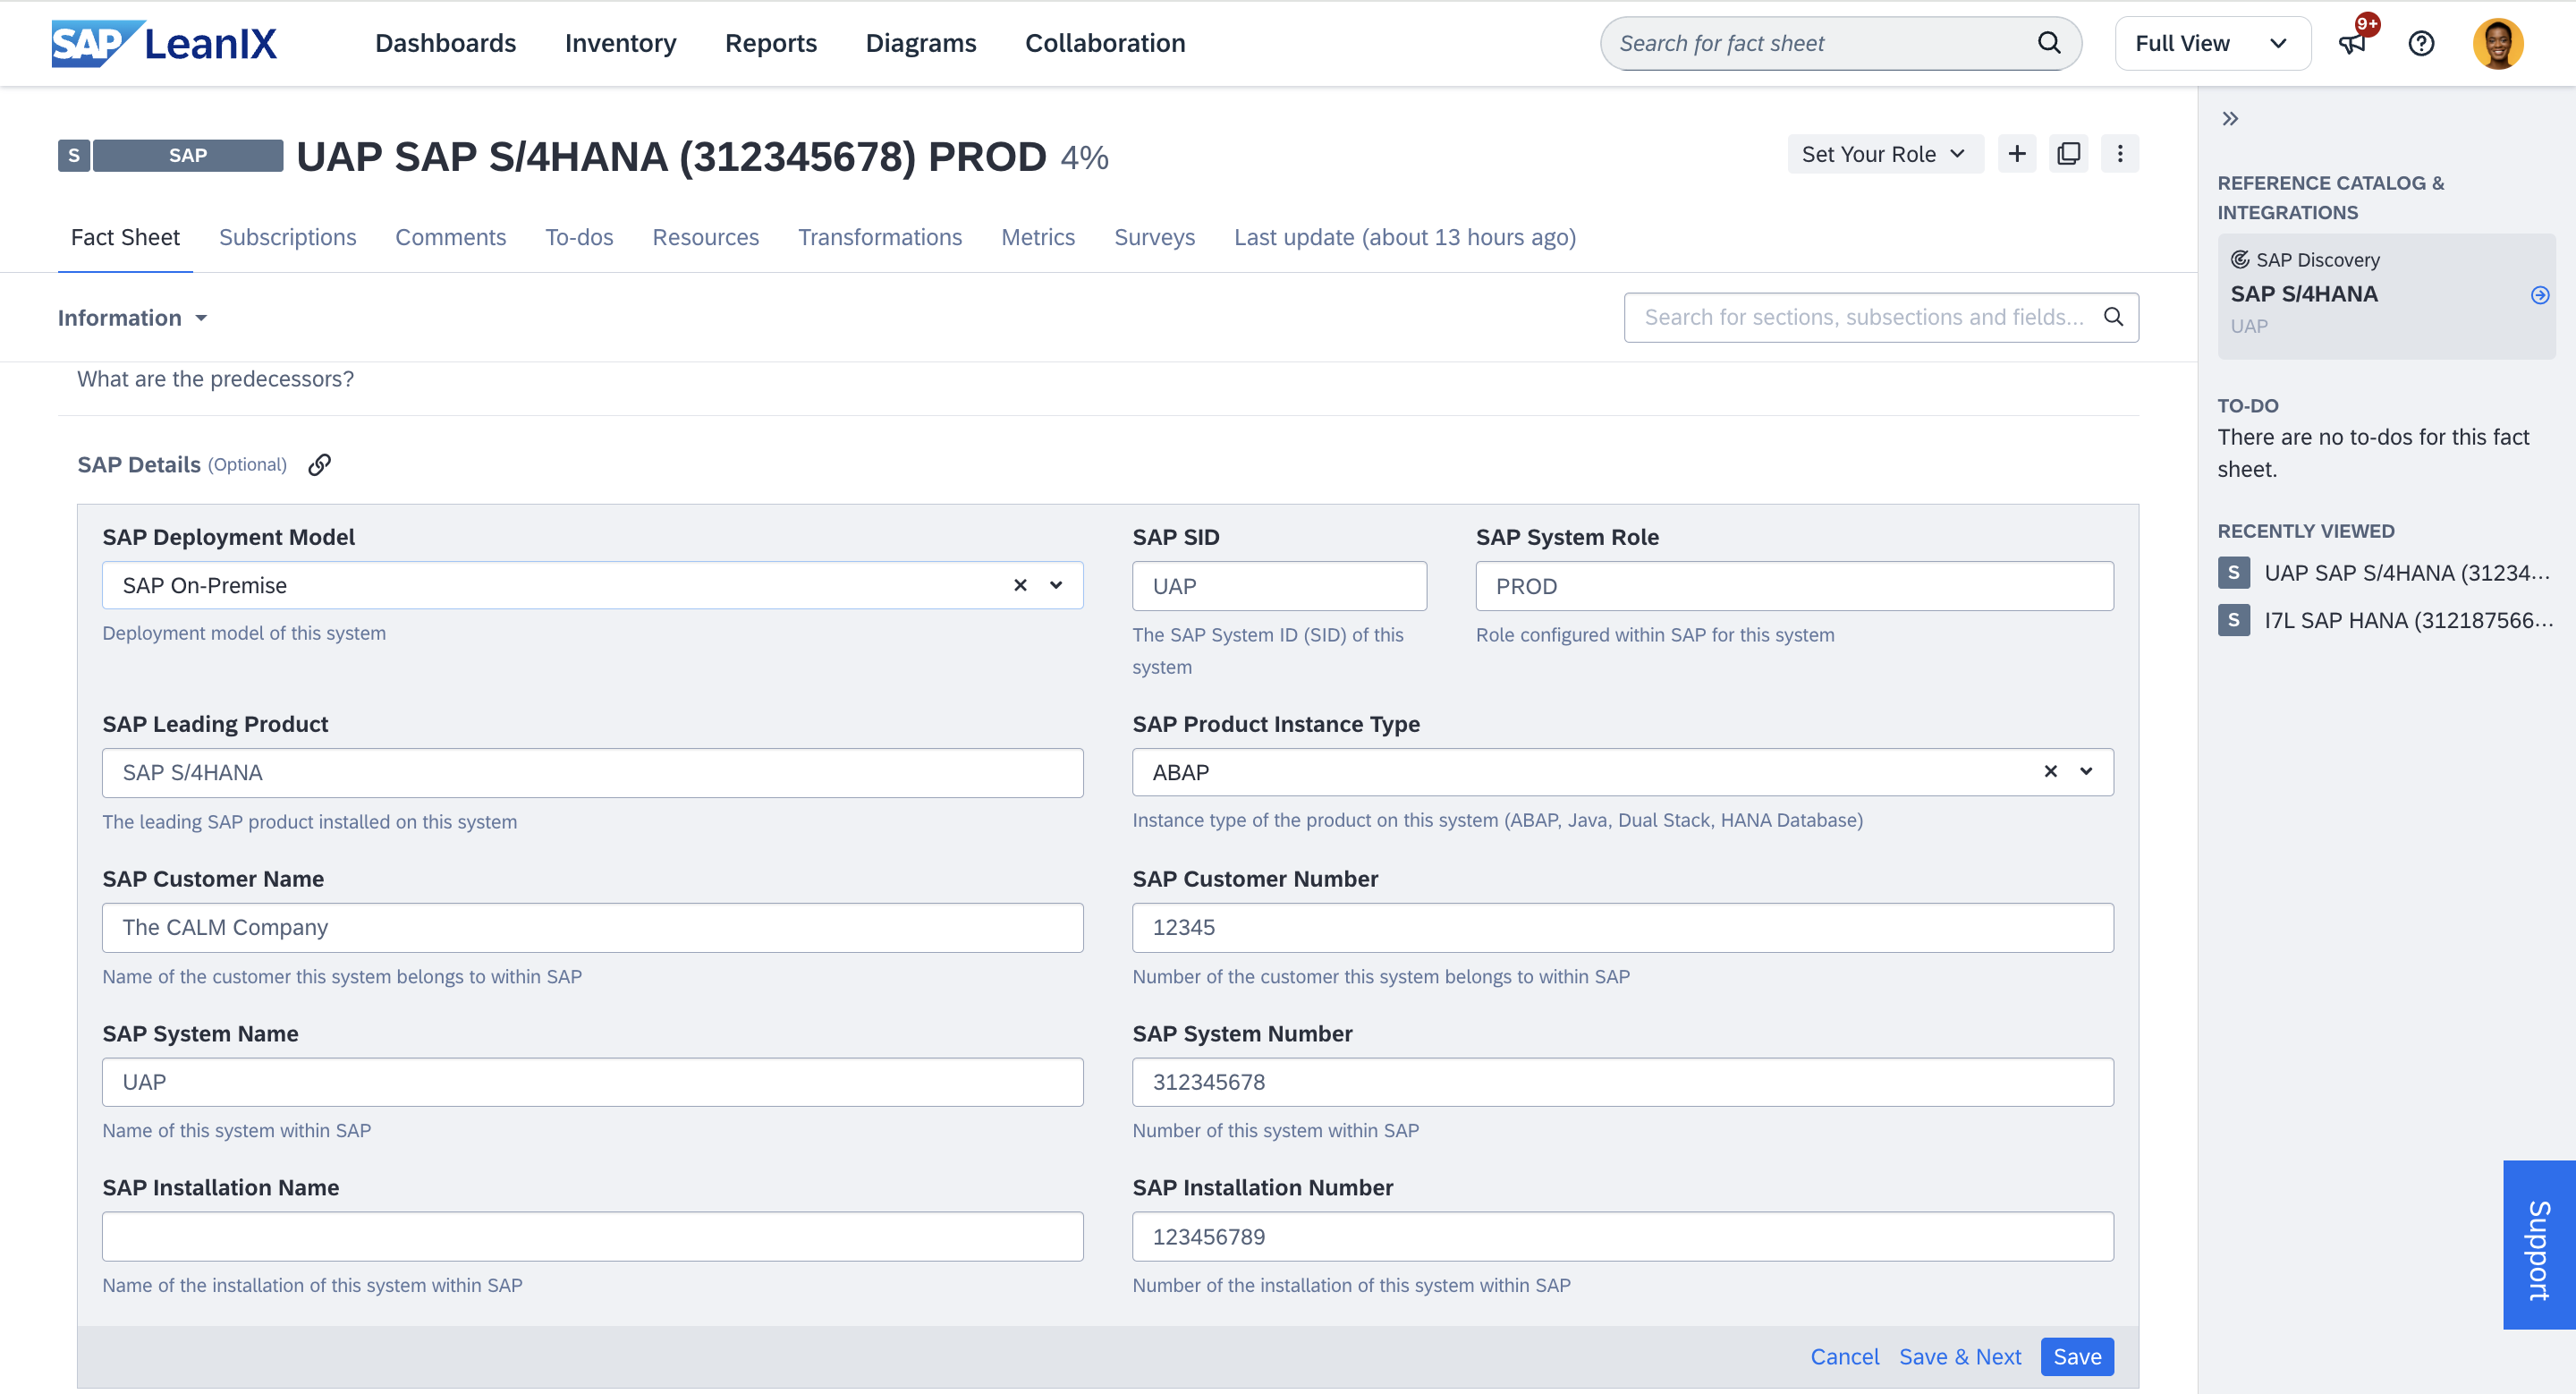Click the copy fact sheet icon
2576x1394 pixels.
2068,154
